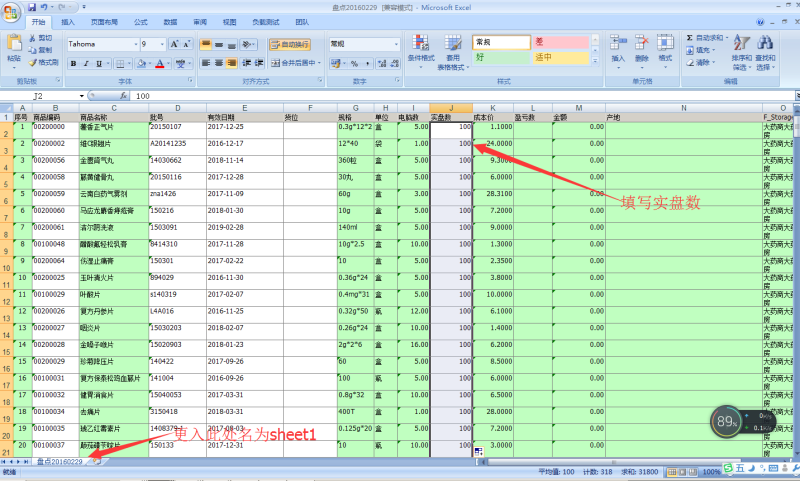The height and width of the screenshot is (481, 800).
Task: Toggle underline formatting
Action: pos(98,64)
